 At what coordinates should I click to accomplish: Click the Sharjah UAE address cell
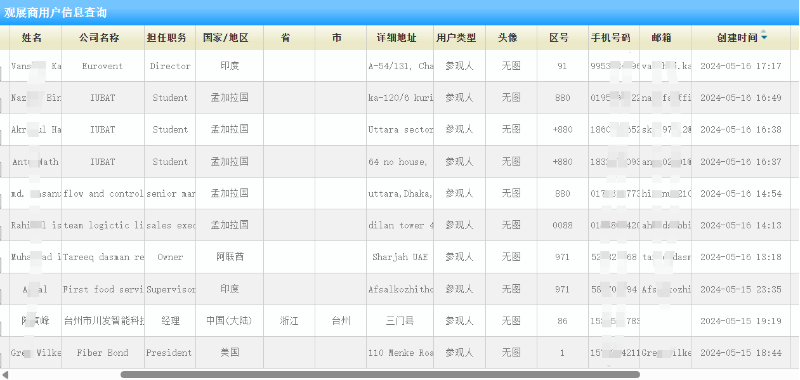tap(400, 257)
